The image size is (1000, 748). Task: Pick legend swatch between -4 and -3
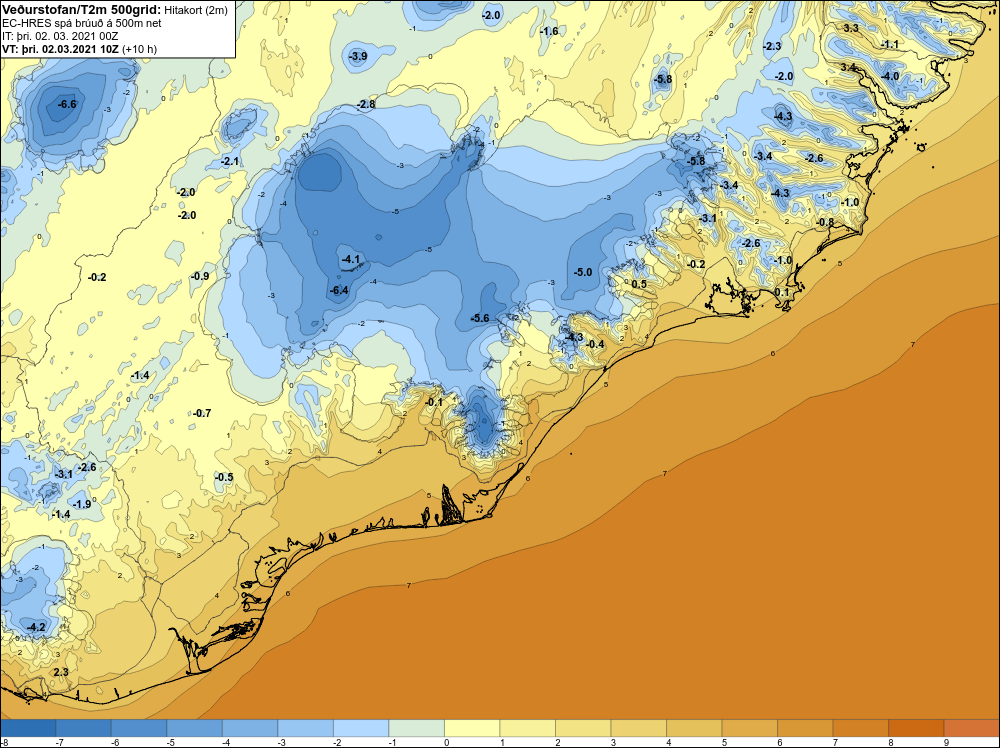tap(250, 728)
